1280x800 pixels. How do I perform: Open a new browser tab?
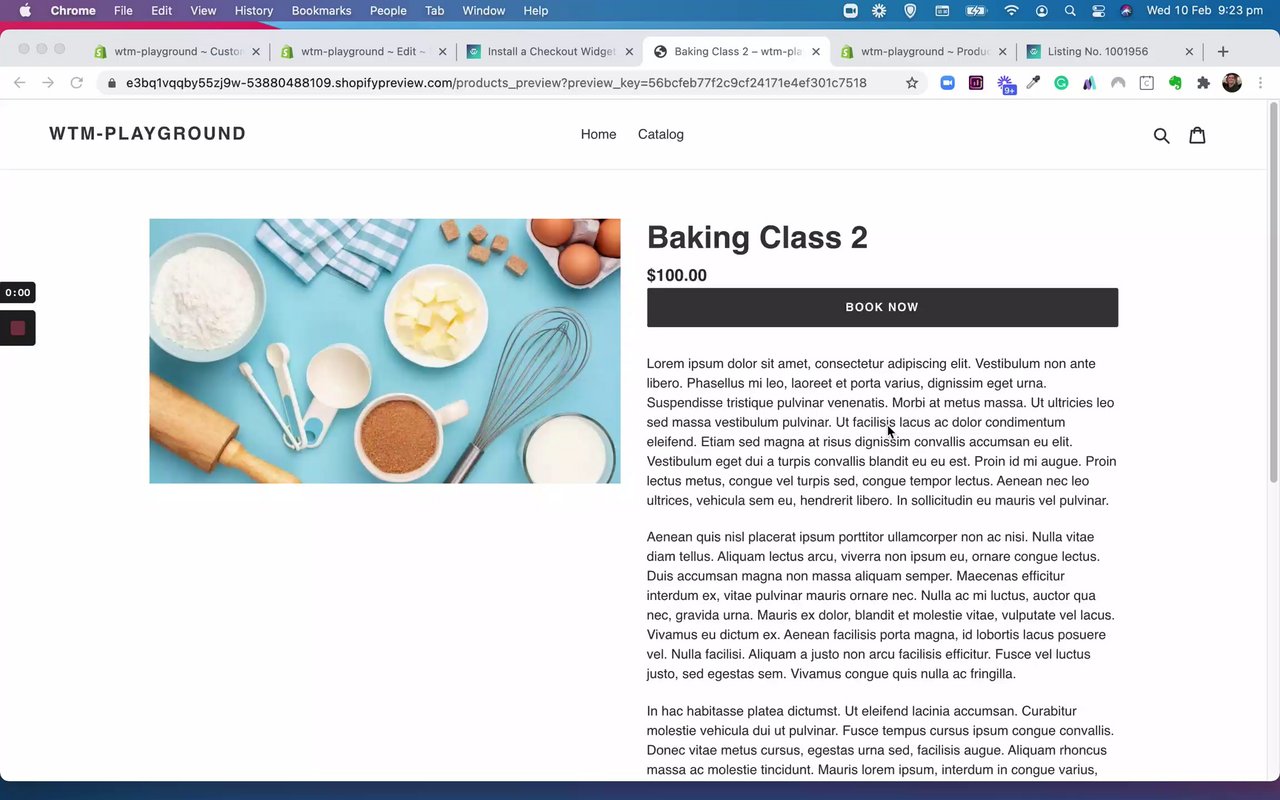pyautogui.click(x=1223, y=52)
